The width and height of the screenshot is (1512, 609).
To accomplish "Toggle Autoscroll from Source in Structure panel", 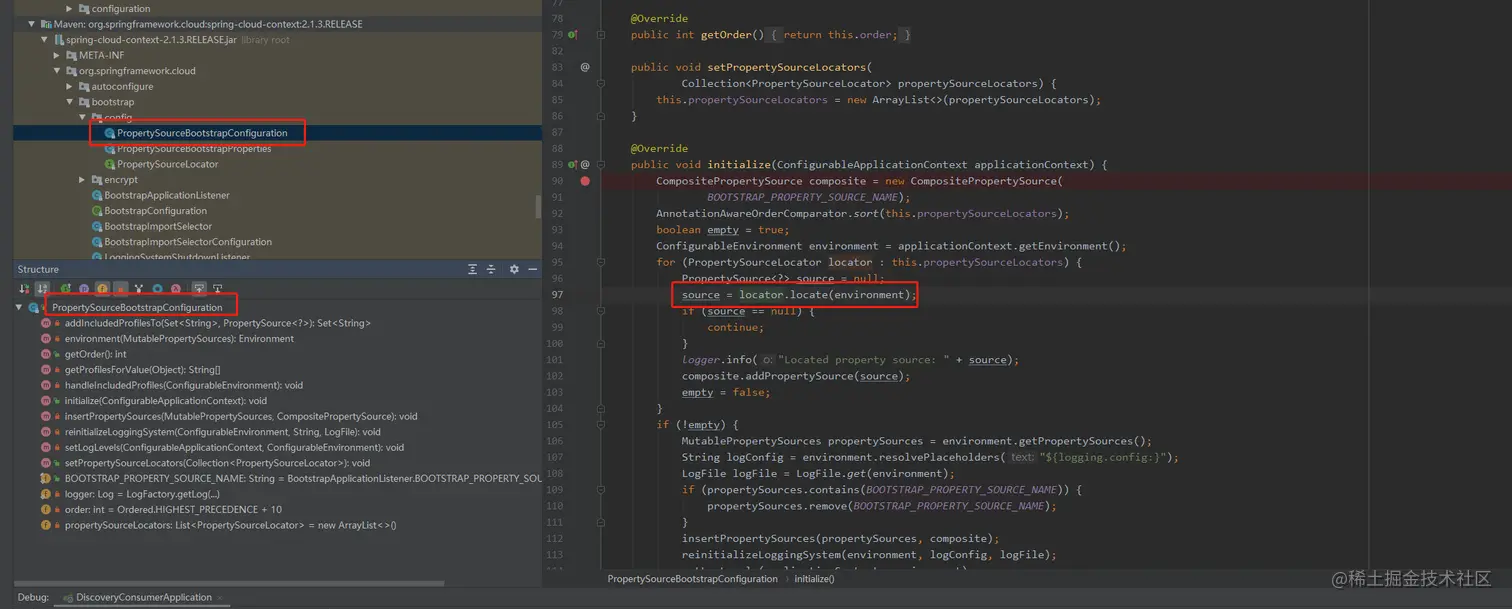I will click(x=218, y=289).
